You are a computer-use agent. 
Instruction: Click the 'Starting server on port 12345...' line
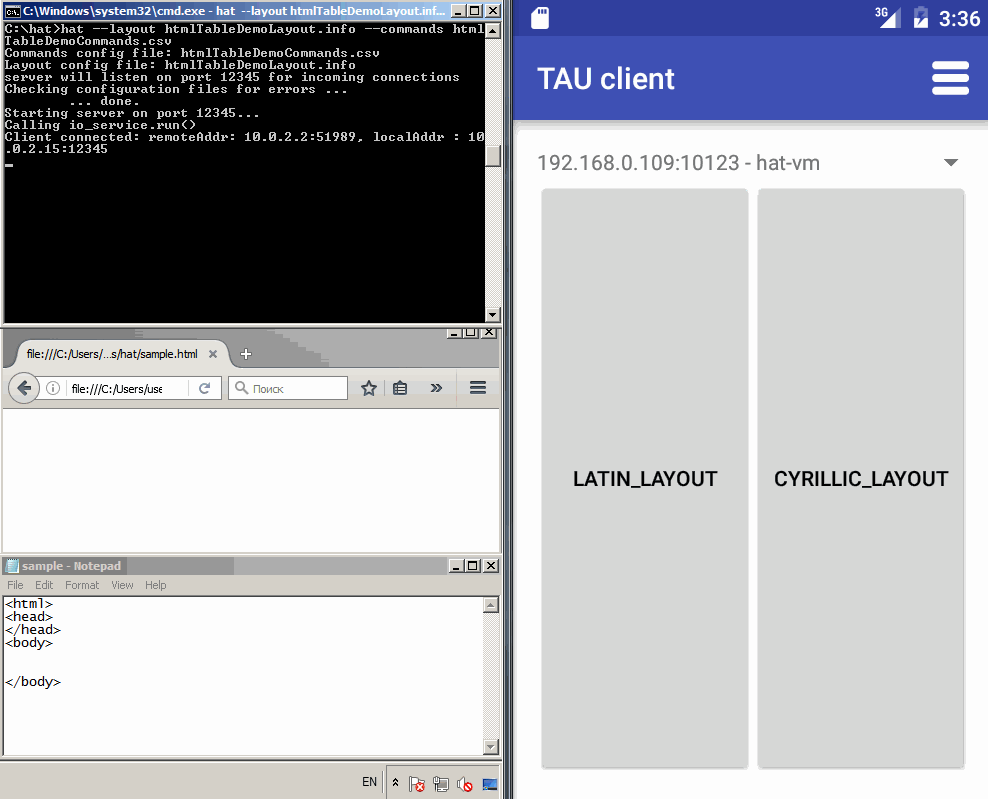(x=132, y=113)
